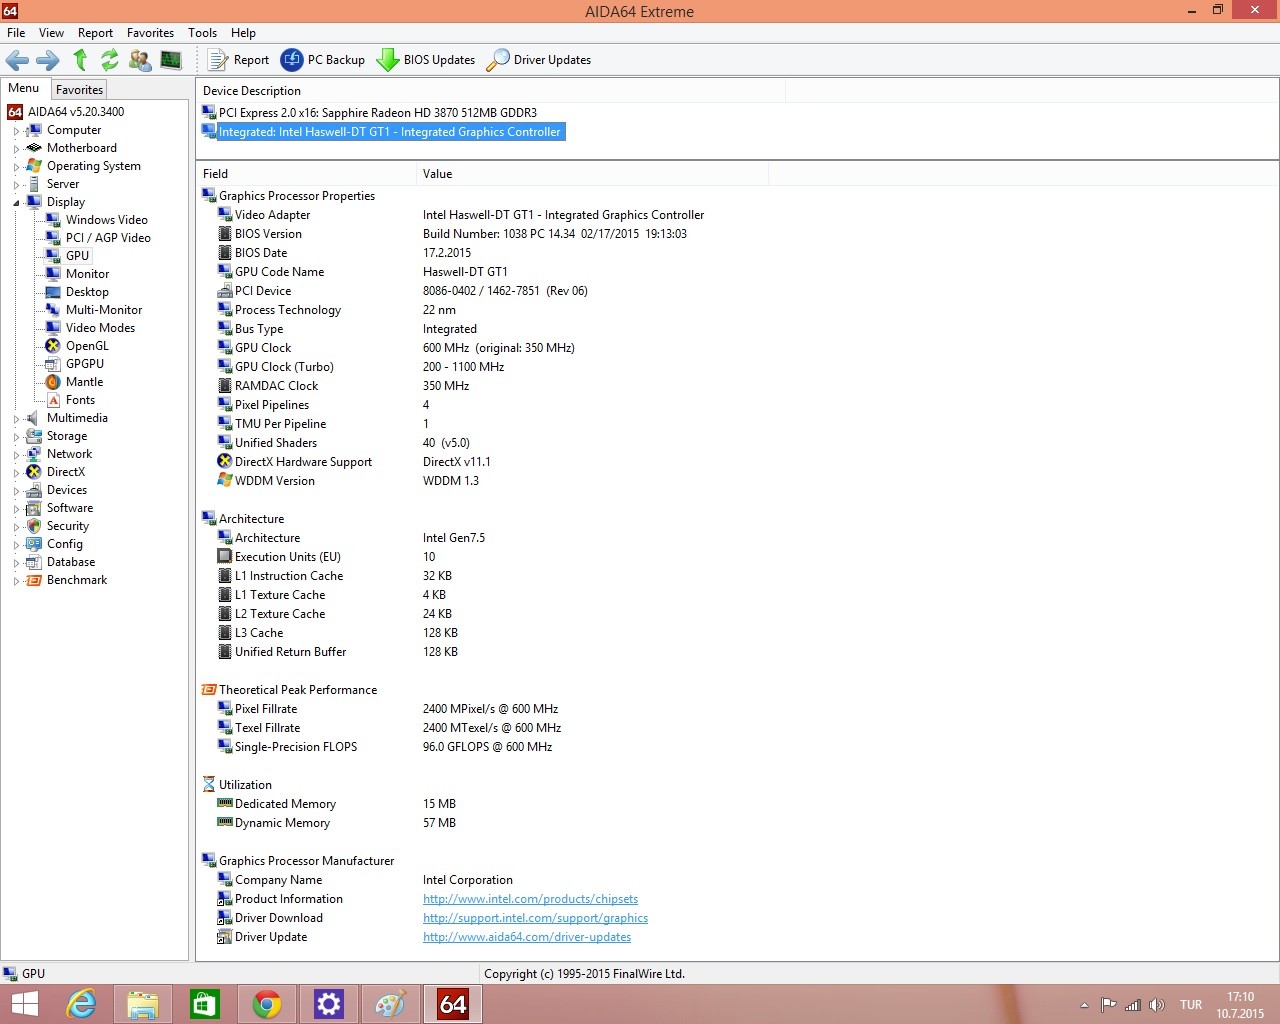Screen dimensions: 1280x1024
Task: Open the Manage Users toolbar icon
Action: pos(140,60)
